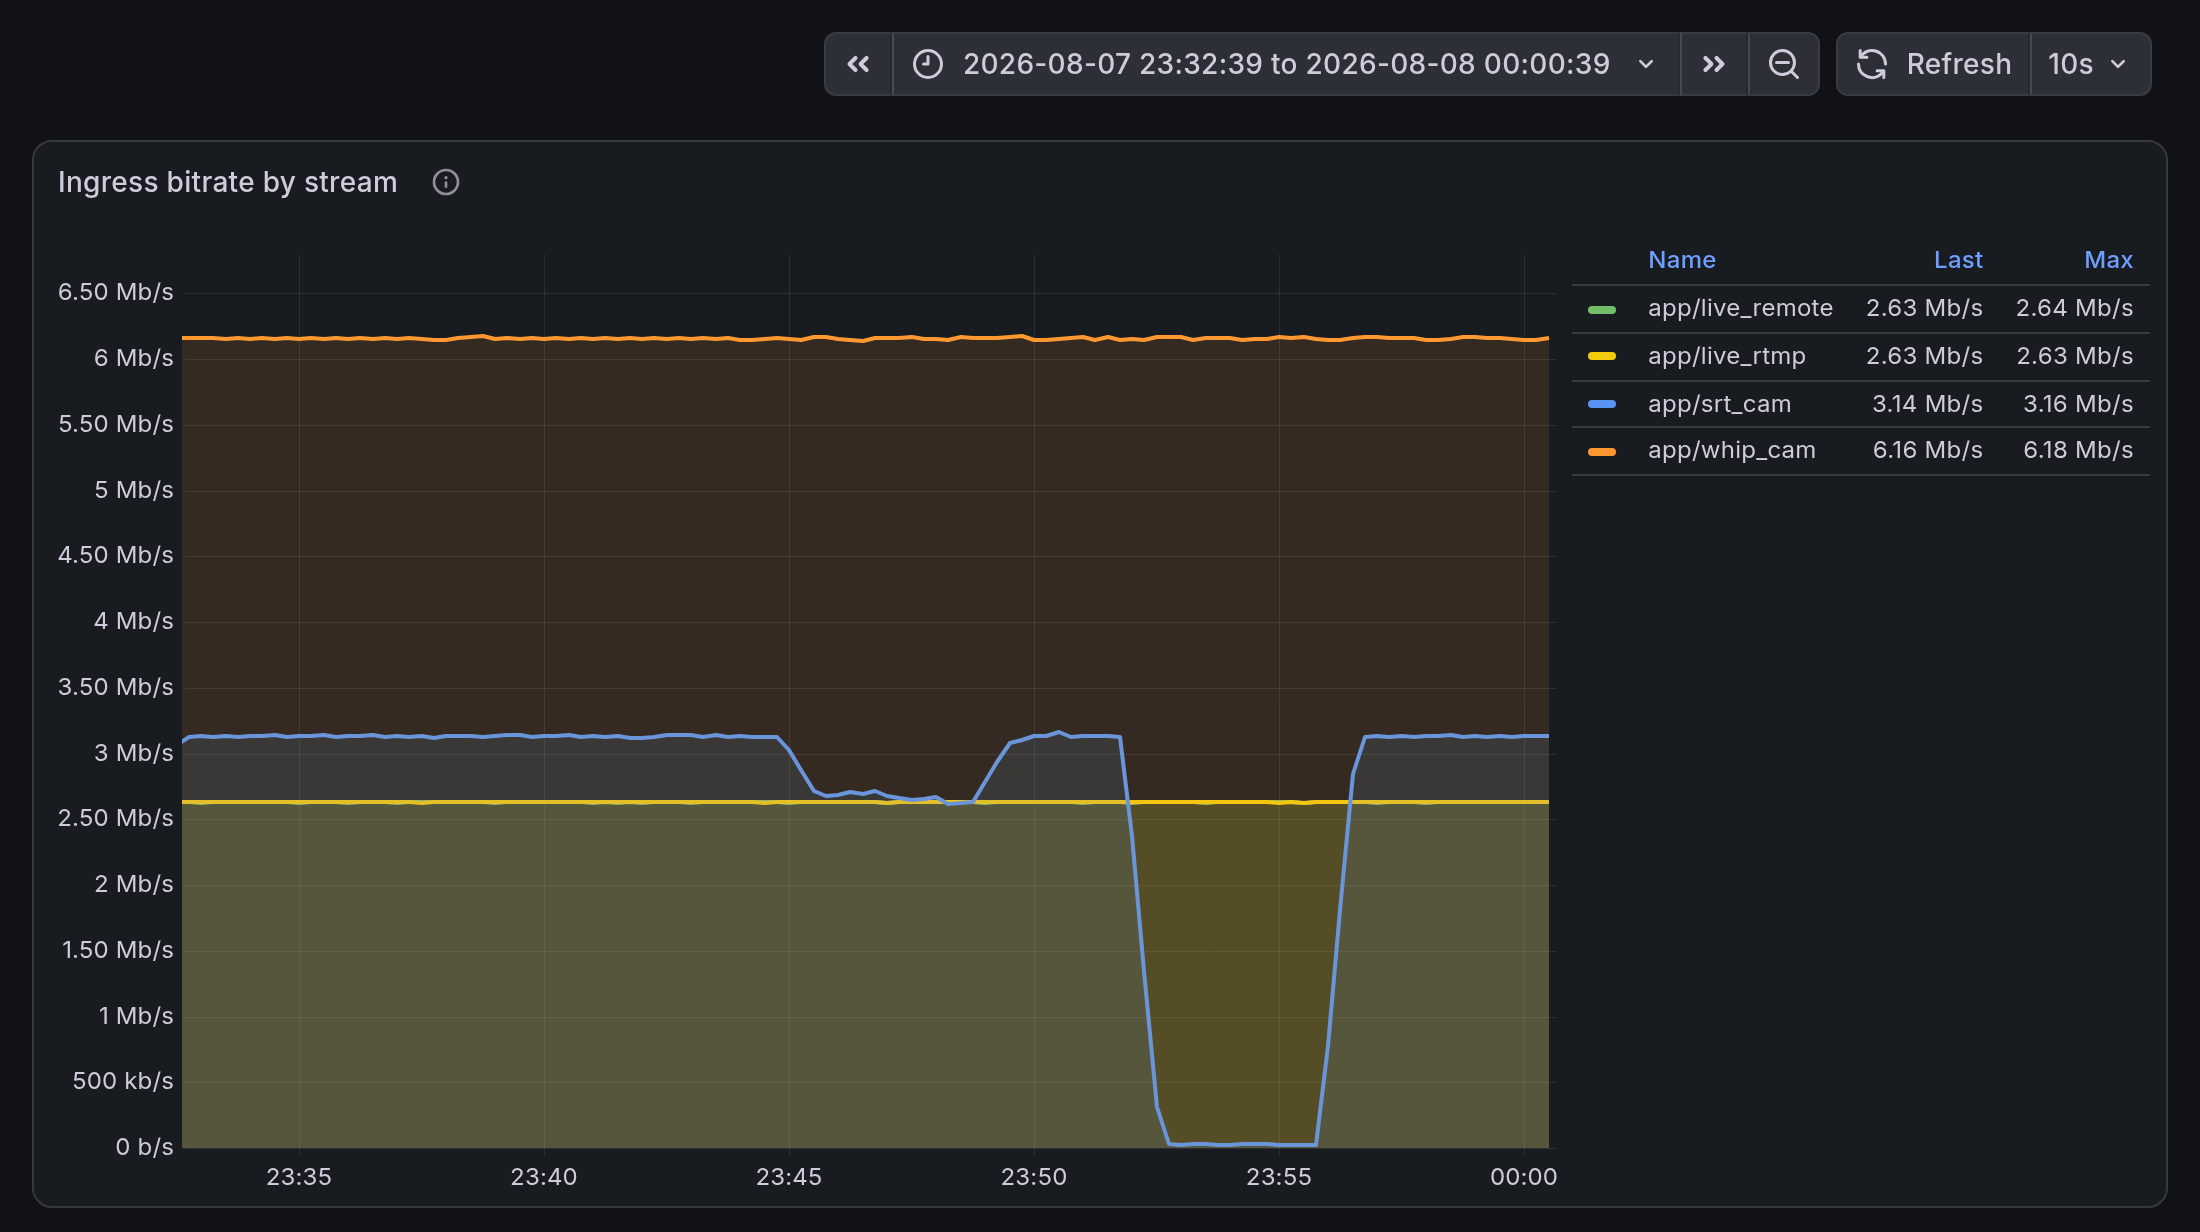This screenshot has width=2200, height=1232.
Task: Open panel info icon beside title
Action: (445, 182)
